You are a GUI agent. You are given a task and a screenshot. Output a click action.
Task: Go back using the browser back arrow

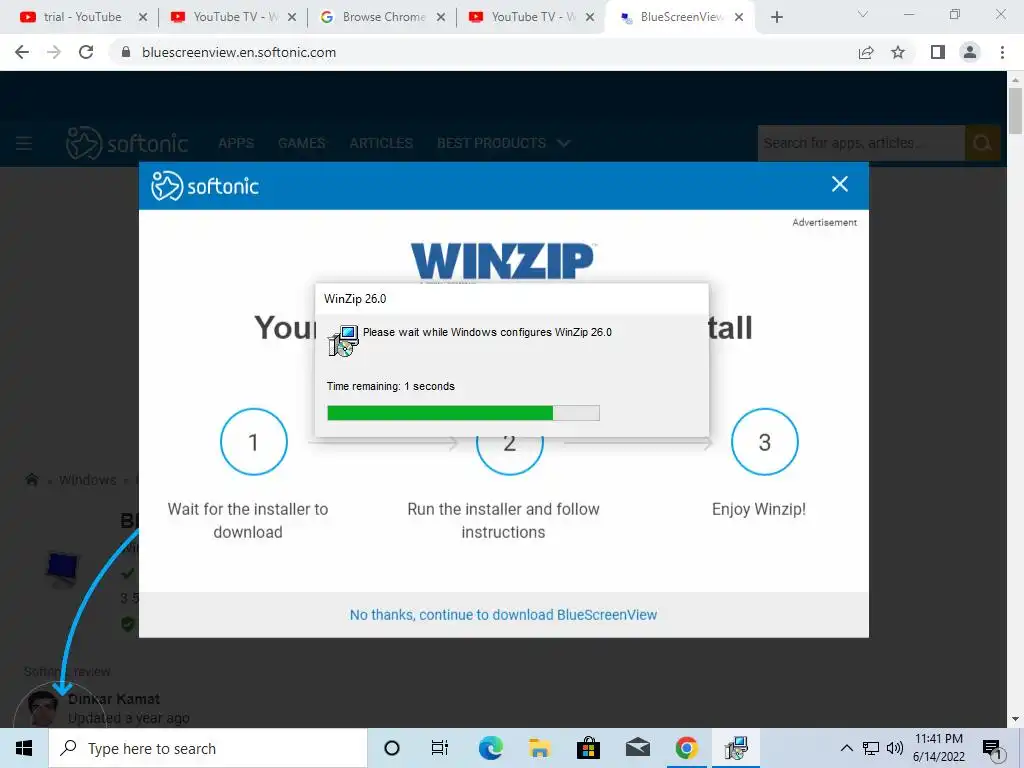tap(22, 52)
